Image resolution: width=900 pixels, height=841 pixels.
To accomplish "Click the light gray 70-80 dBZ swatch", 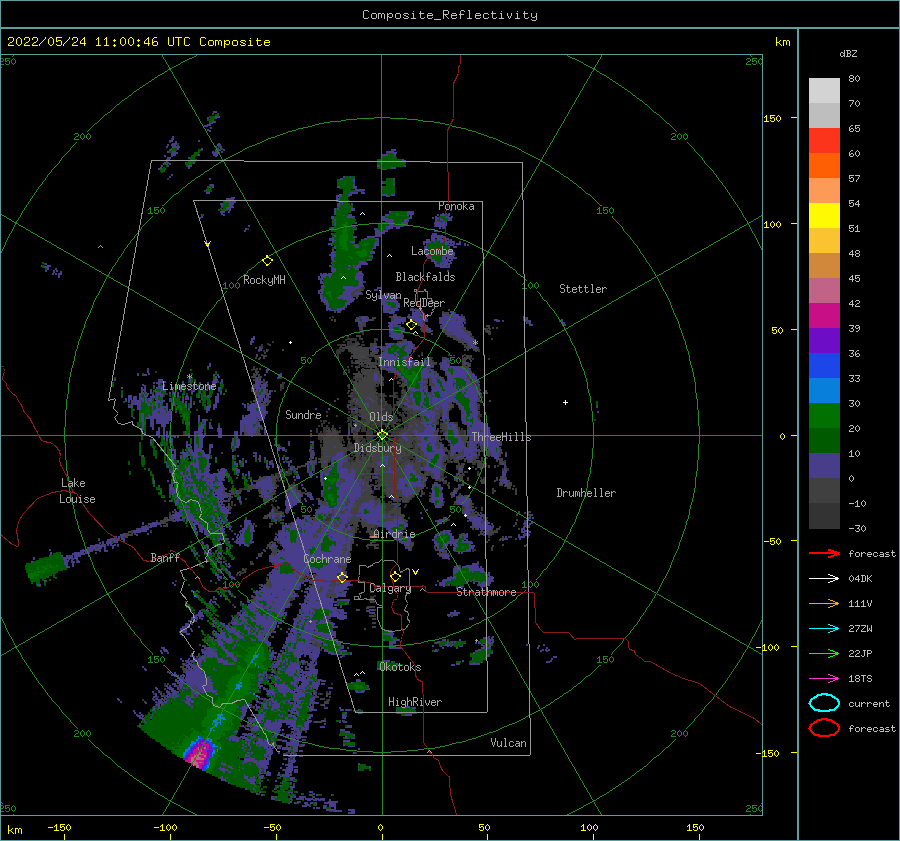I will tap(824, 91).
